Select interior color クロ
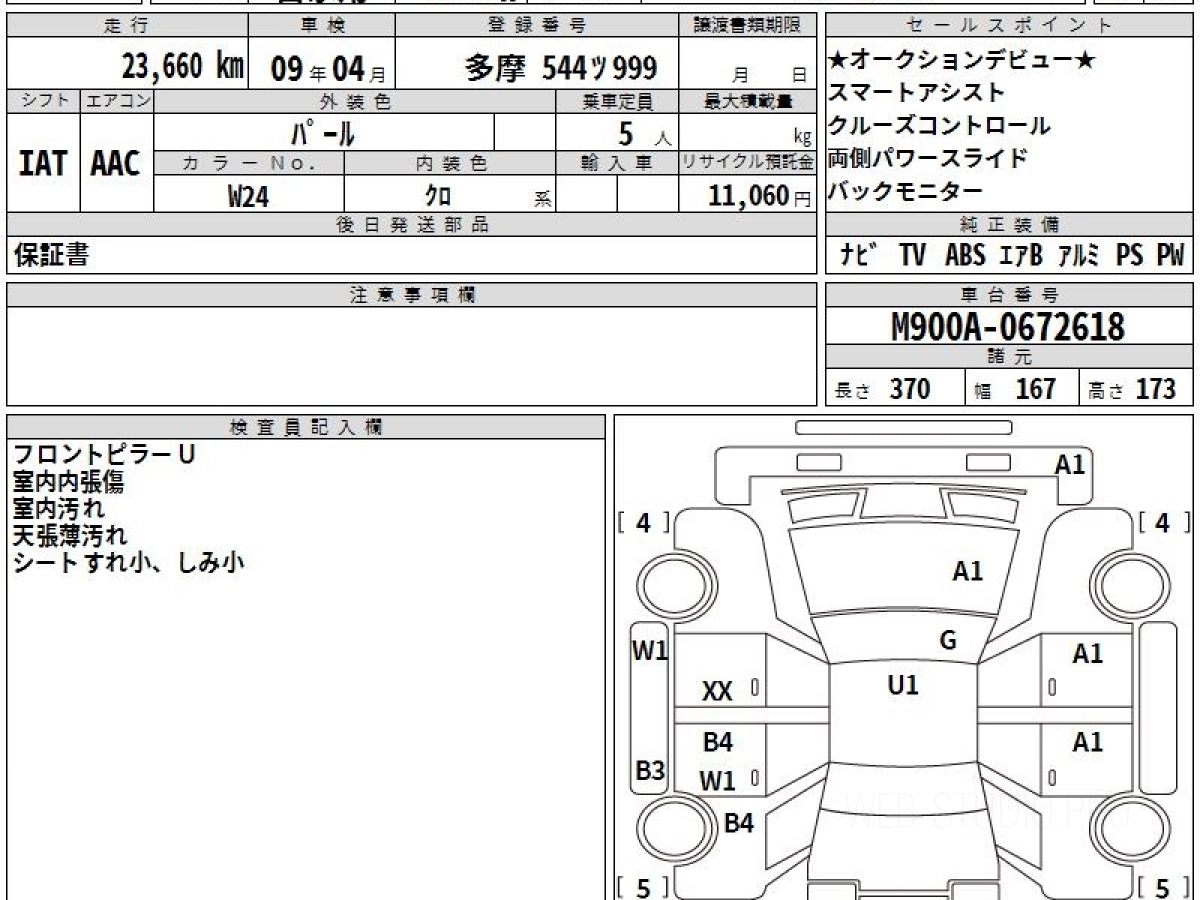 pos(438,196)
